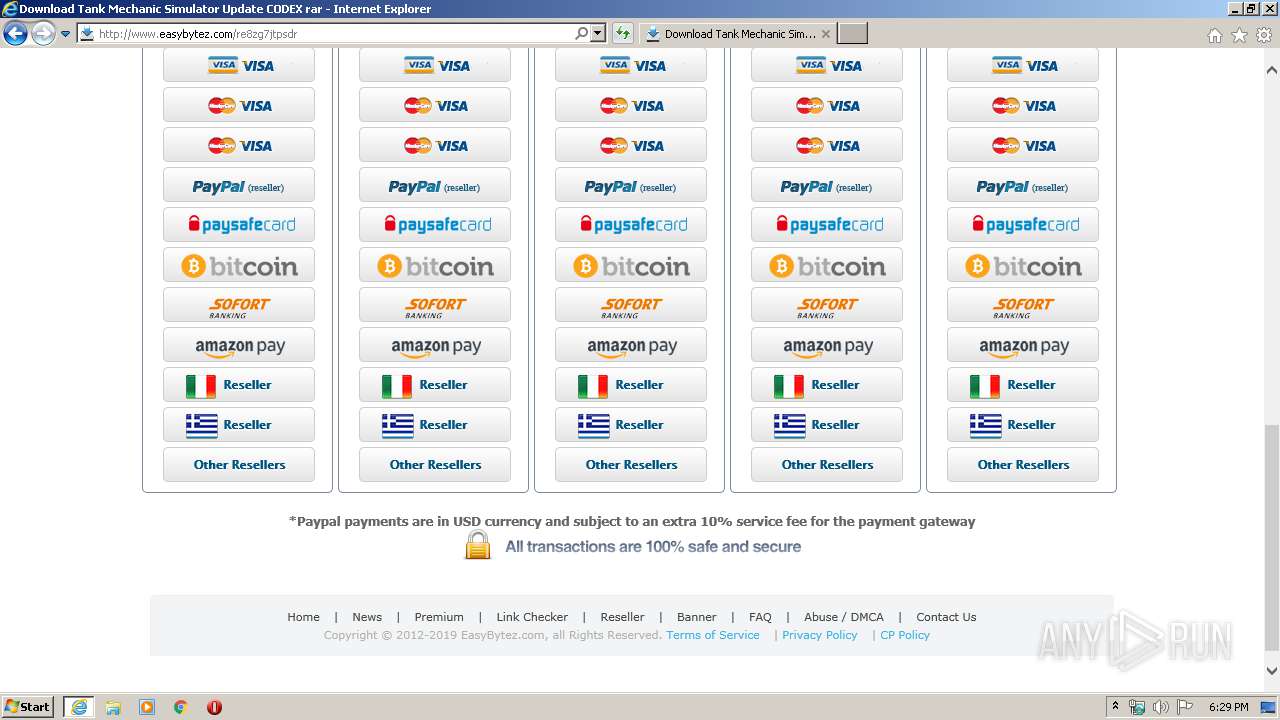Open the Reseller footer link
Screen dimensions: 1280x720
tap(622, 617)
